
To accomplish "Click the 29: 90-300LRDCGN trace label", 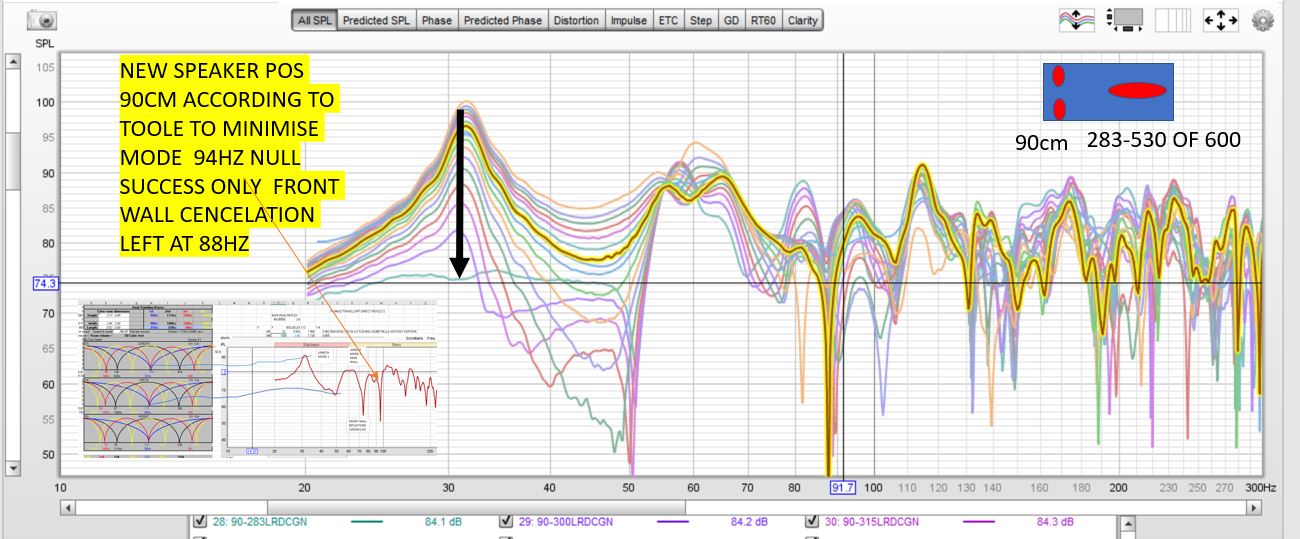I will click(x=565, y=522).
